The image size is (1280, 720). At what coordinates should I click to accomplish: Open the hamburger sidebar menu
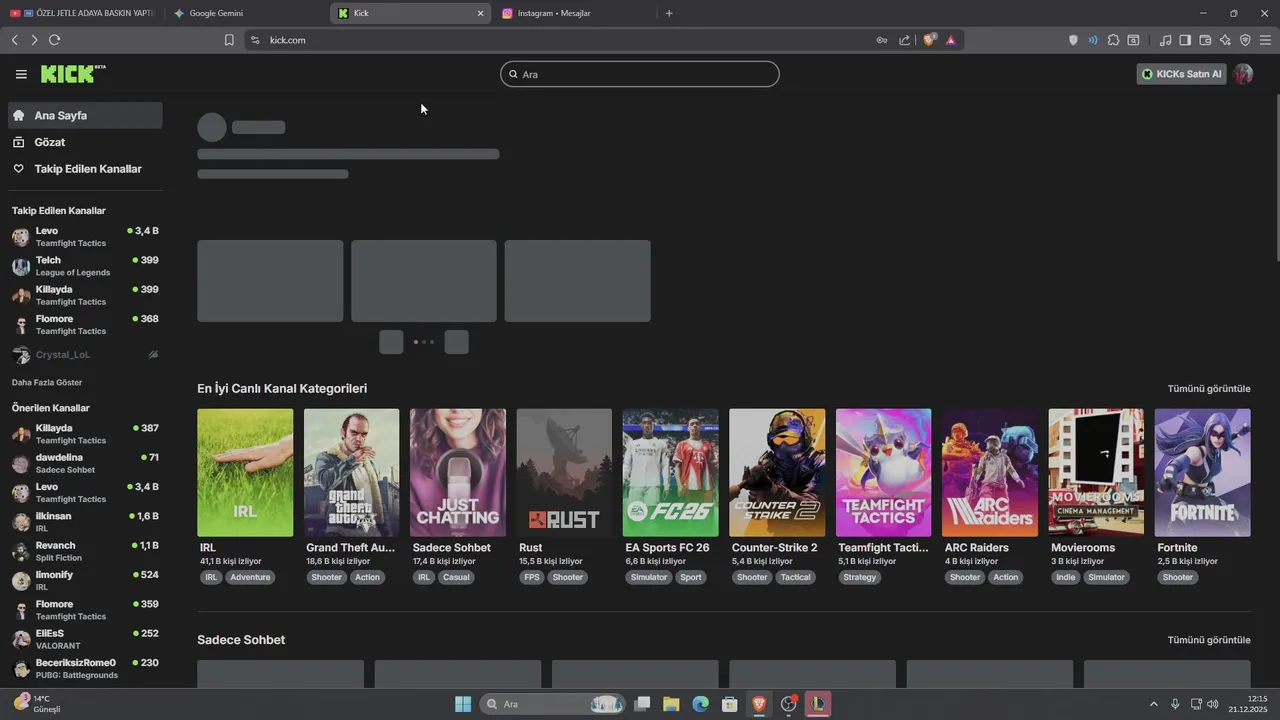coord(21,74)
